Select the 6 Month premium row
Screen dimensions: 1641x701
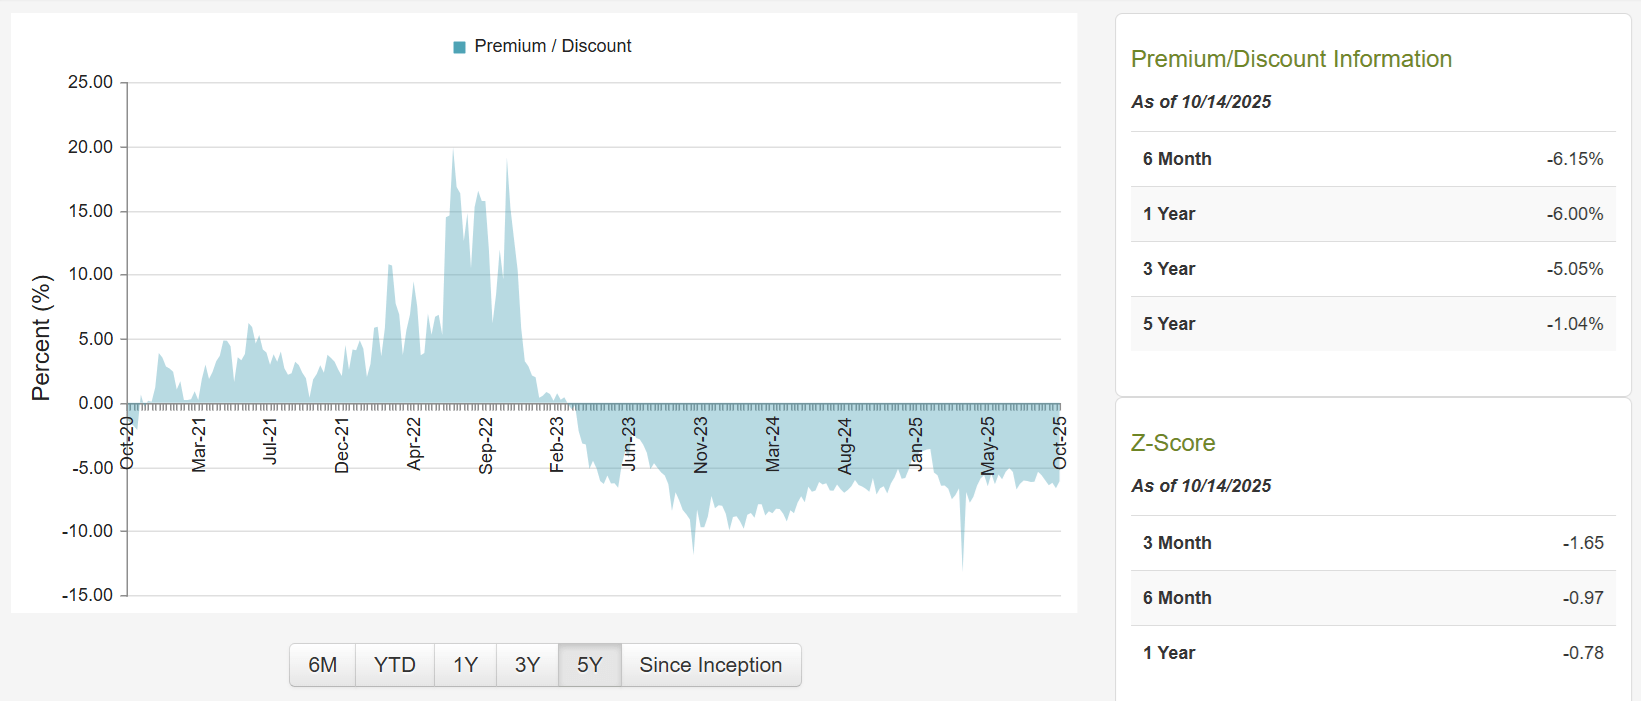click(x=1373, y=158)
